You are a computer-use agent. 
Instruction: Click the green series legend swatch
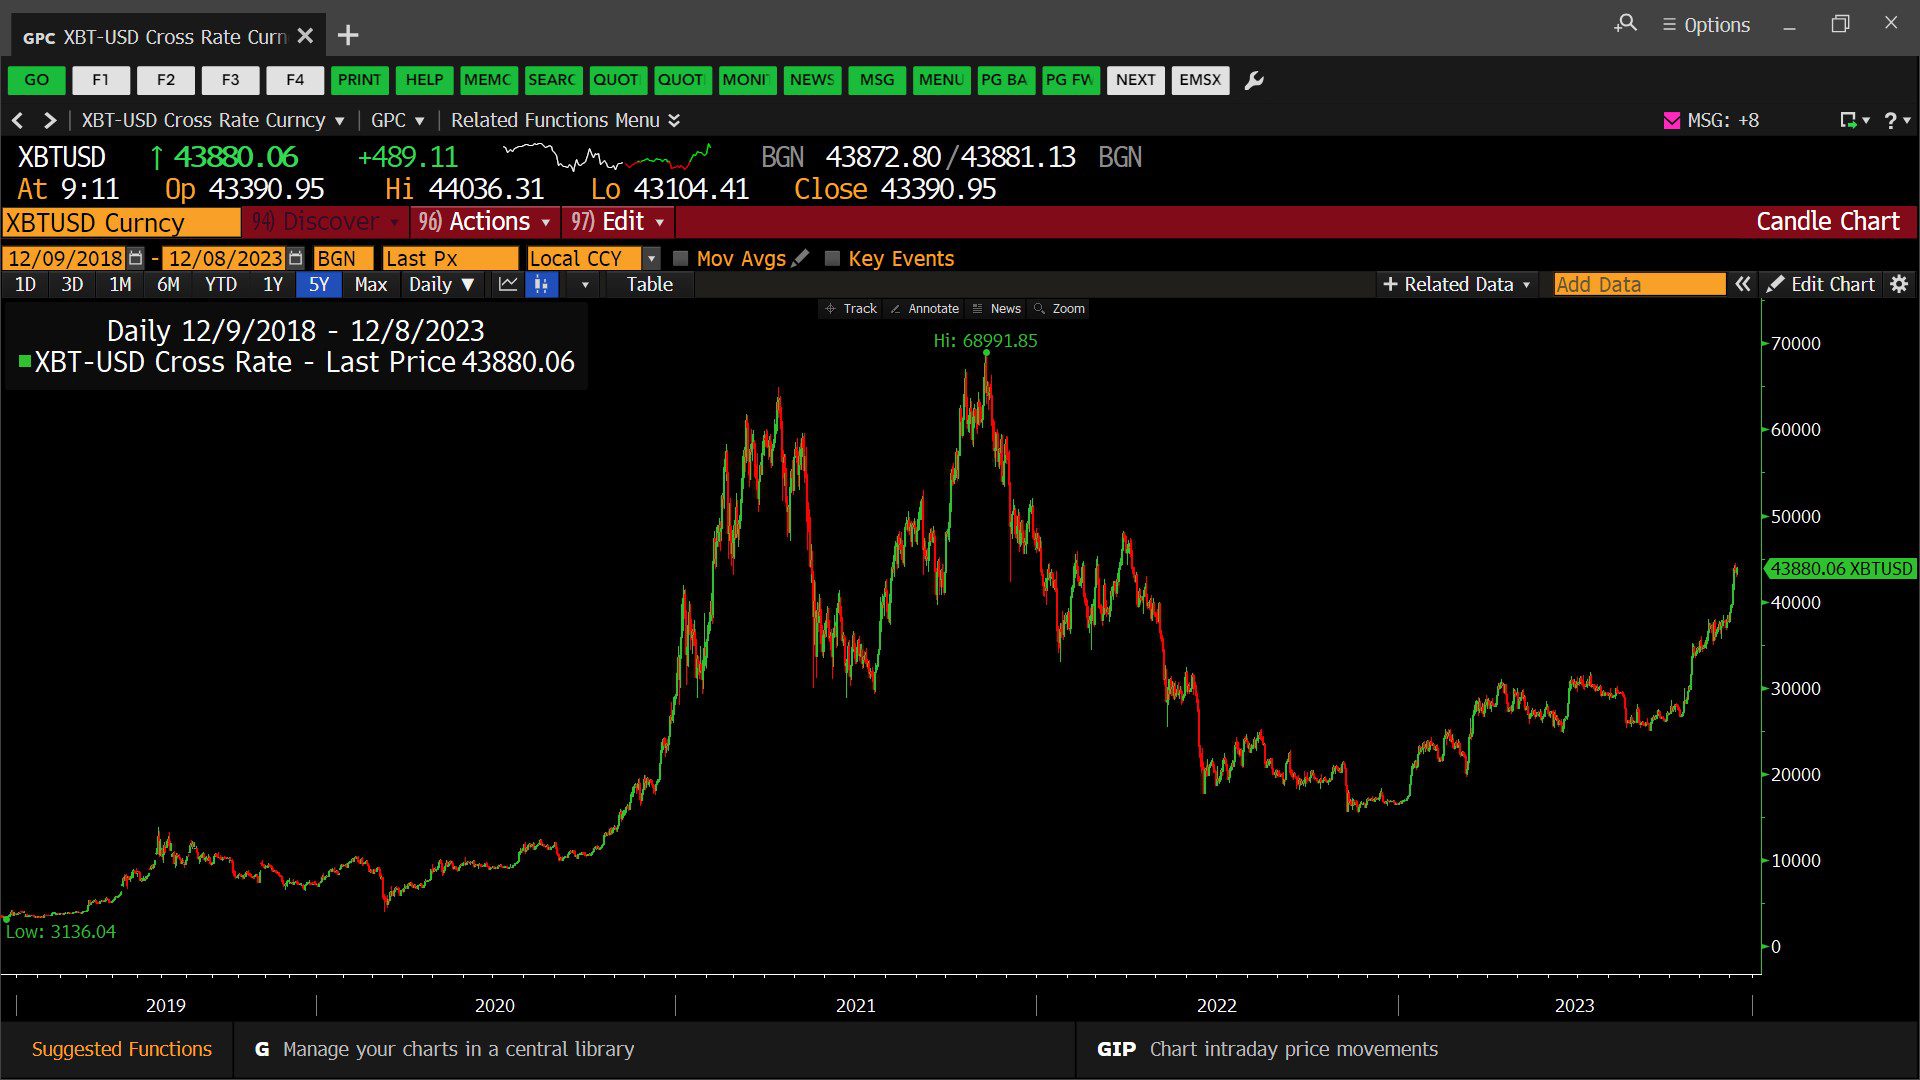tap(25, 361)
